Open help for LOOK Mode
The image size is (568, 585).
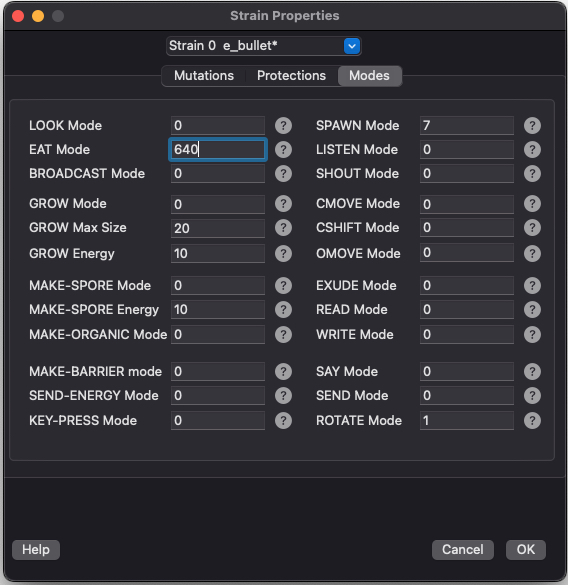283,126
